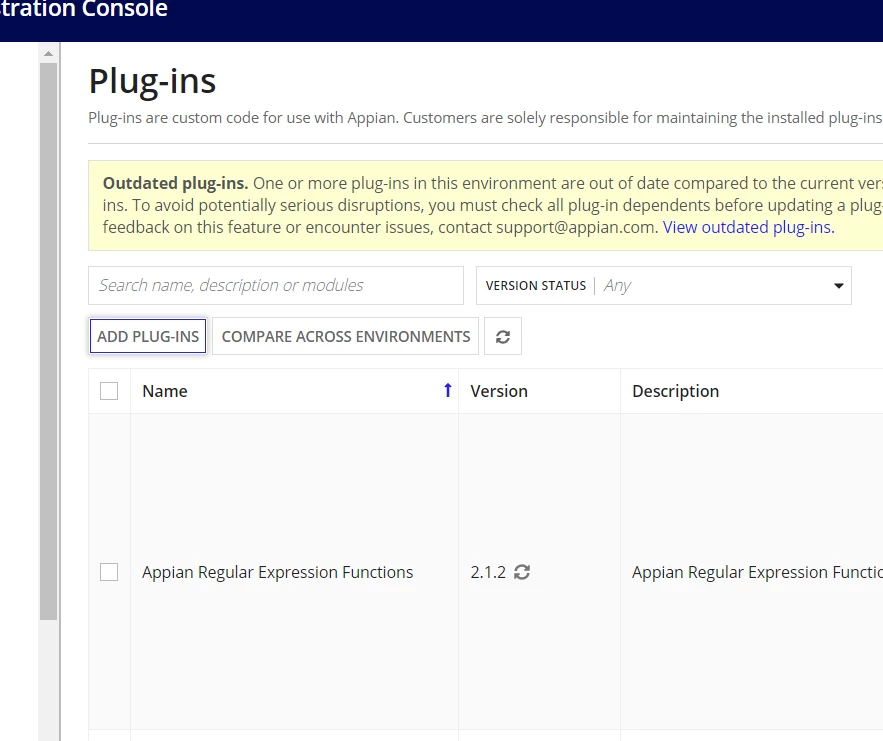The height and width of the screenshot is (741, 883).
Task: Check the Appian Regular Expression Functions row checkbox
Action: click(x=109, y=572)
